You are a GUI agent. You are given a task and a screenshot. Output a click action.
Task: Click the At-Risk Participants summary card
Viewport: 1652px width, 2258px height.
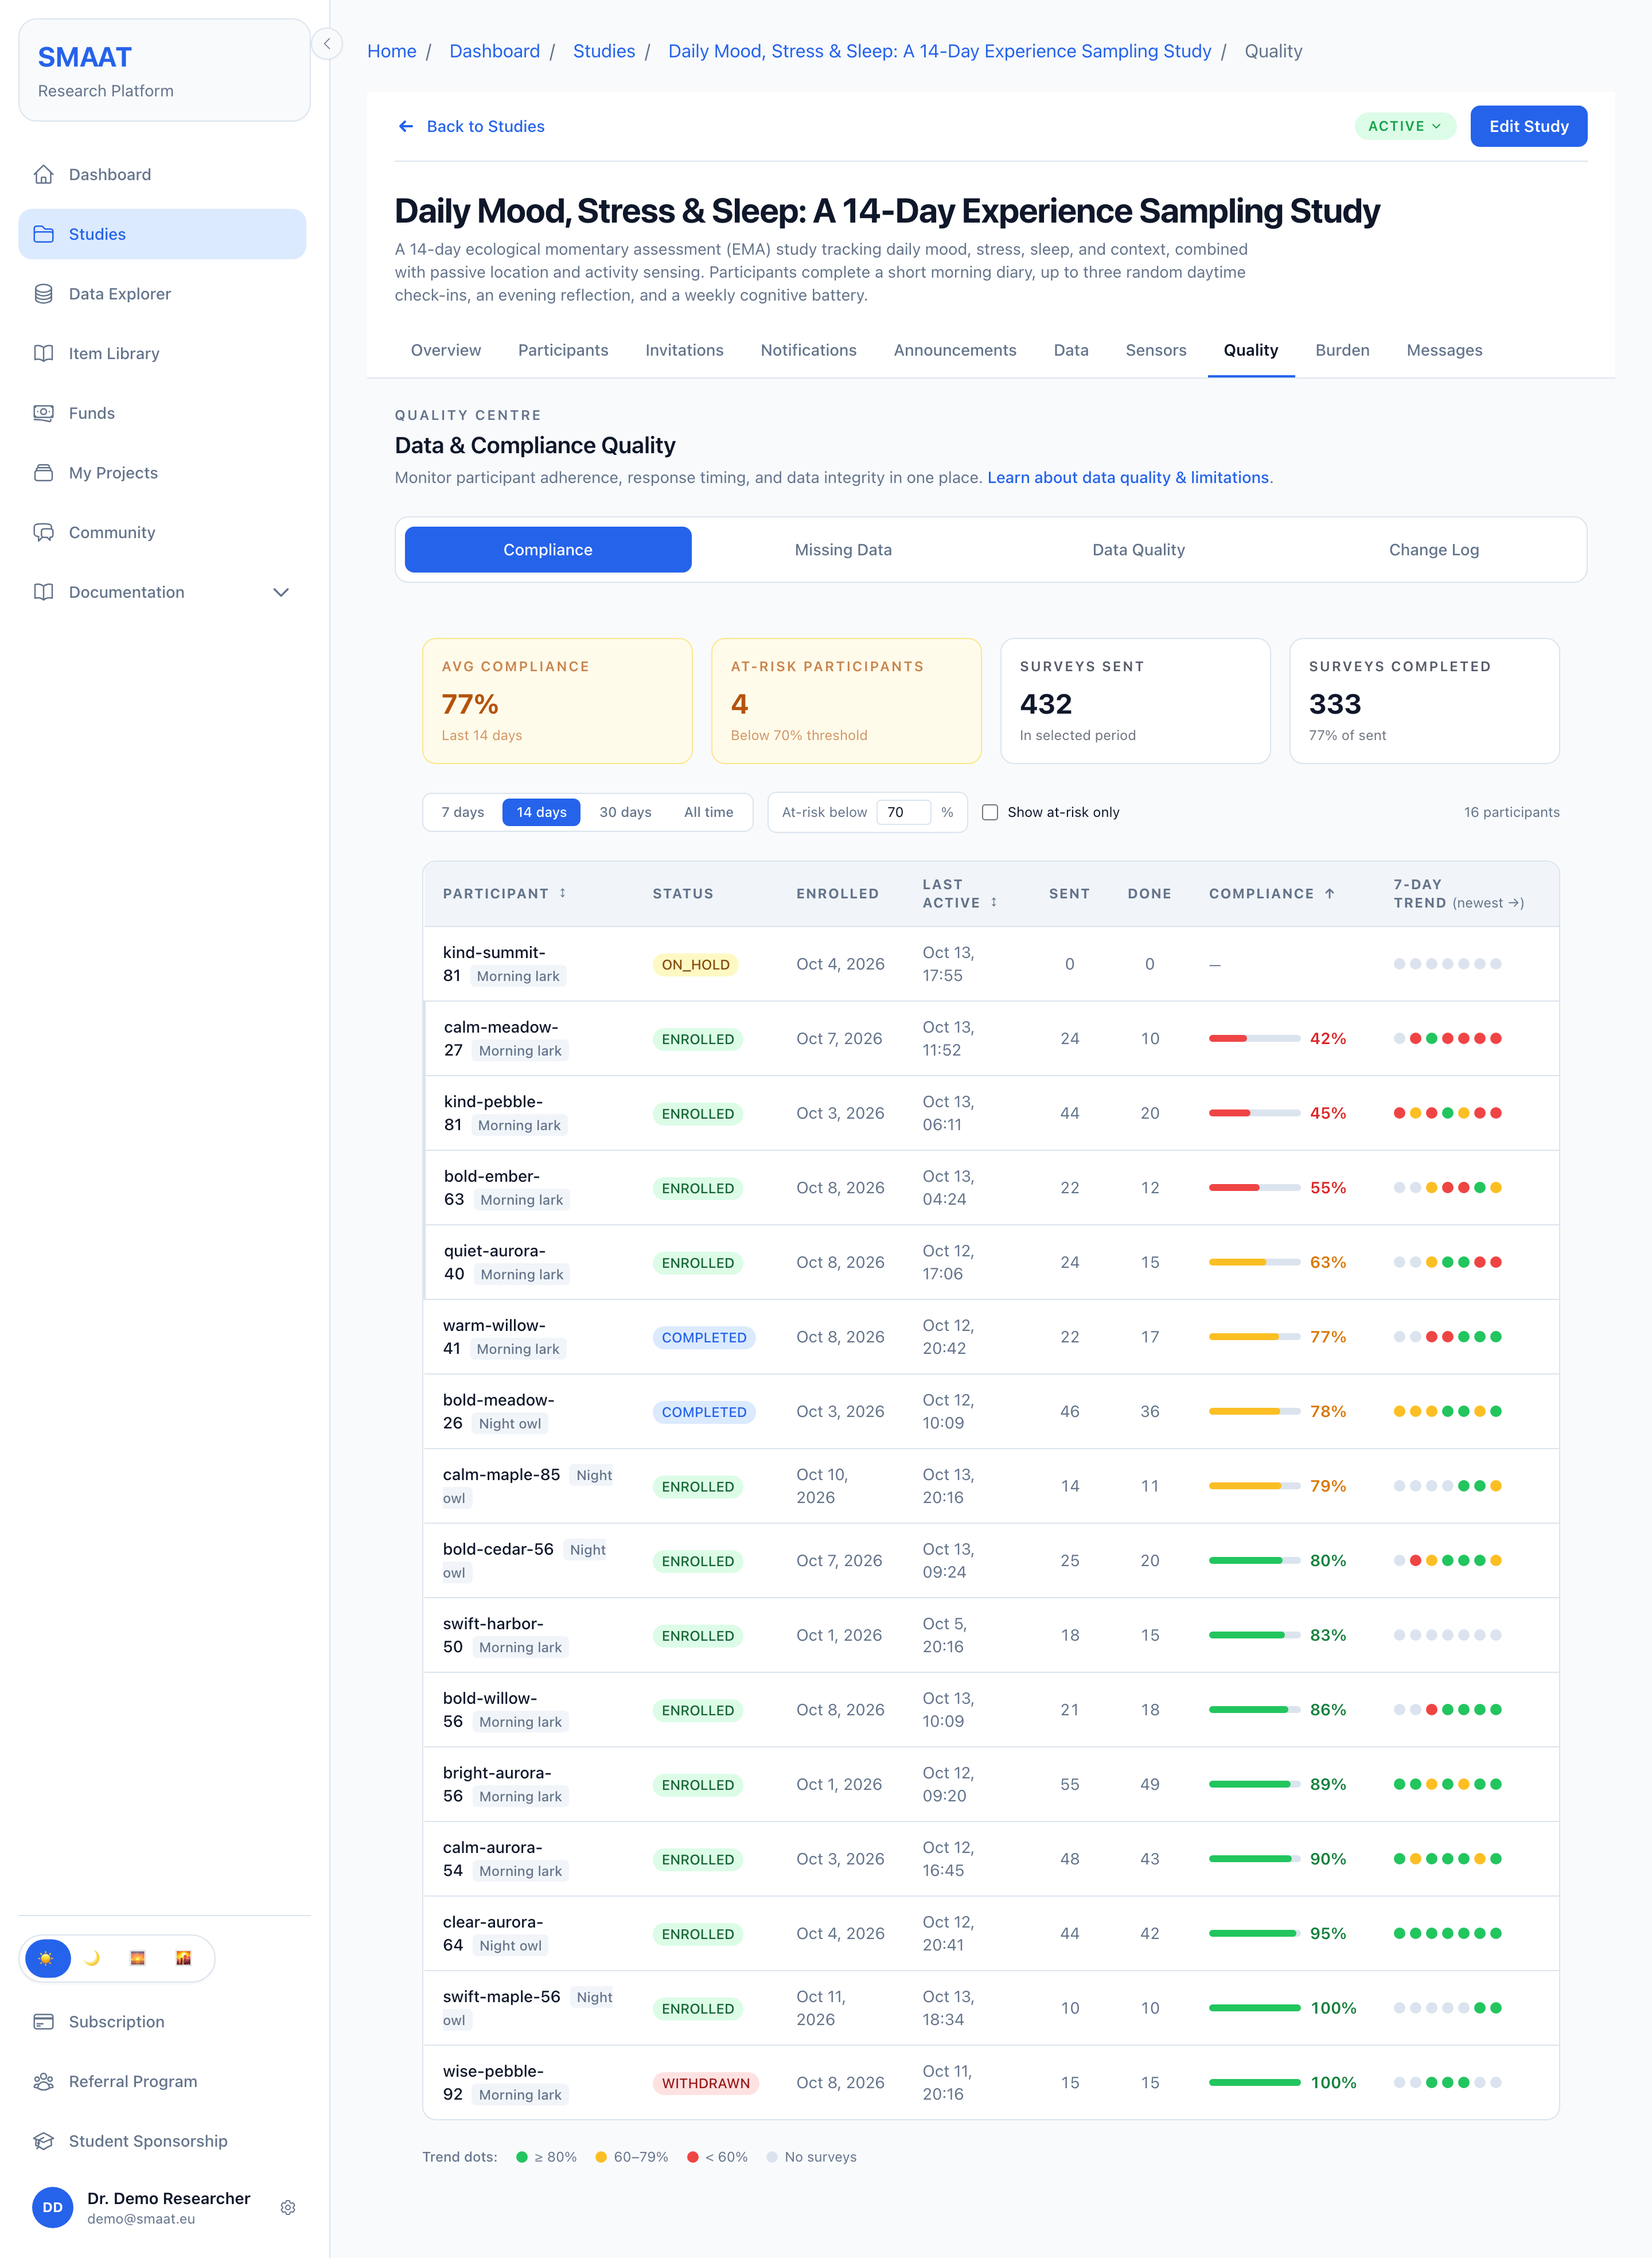[846, 701]
